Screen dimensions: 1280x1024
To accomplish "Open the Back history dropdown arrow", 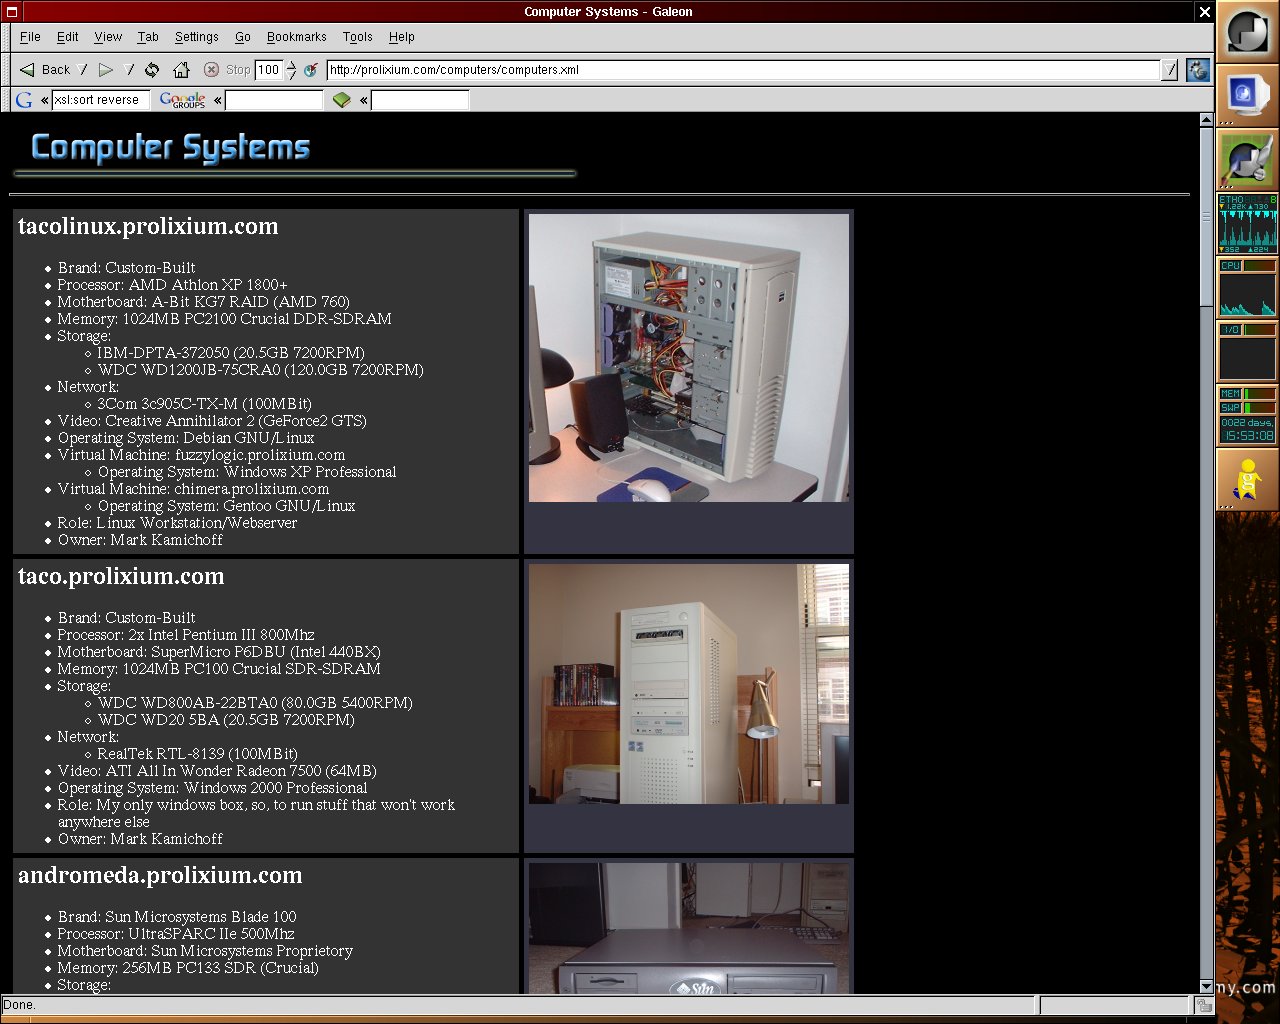I will (x=84, y=69).
